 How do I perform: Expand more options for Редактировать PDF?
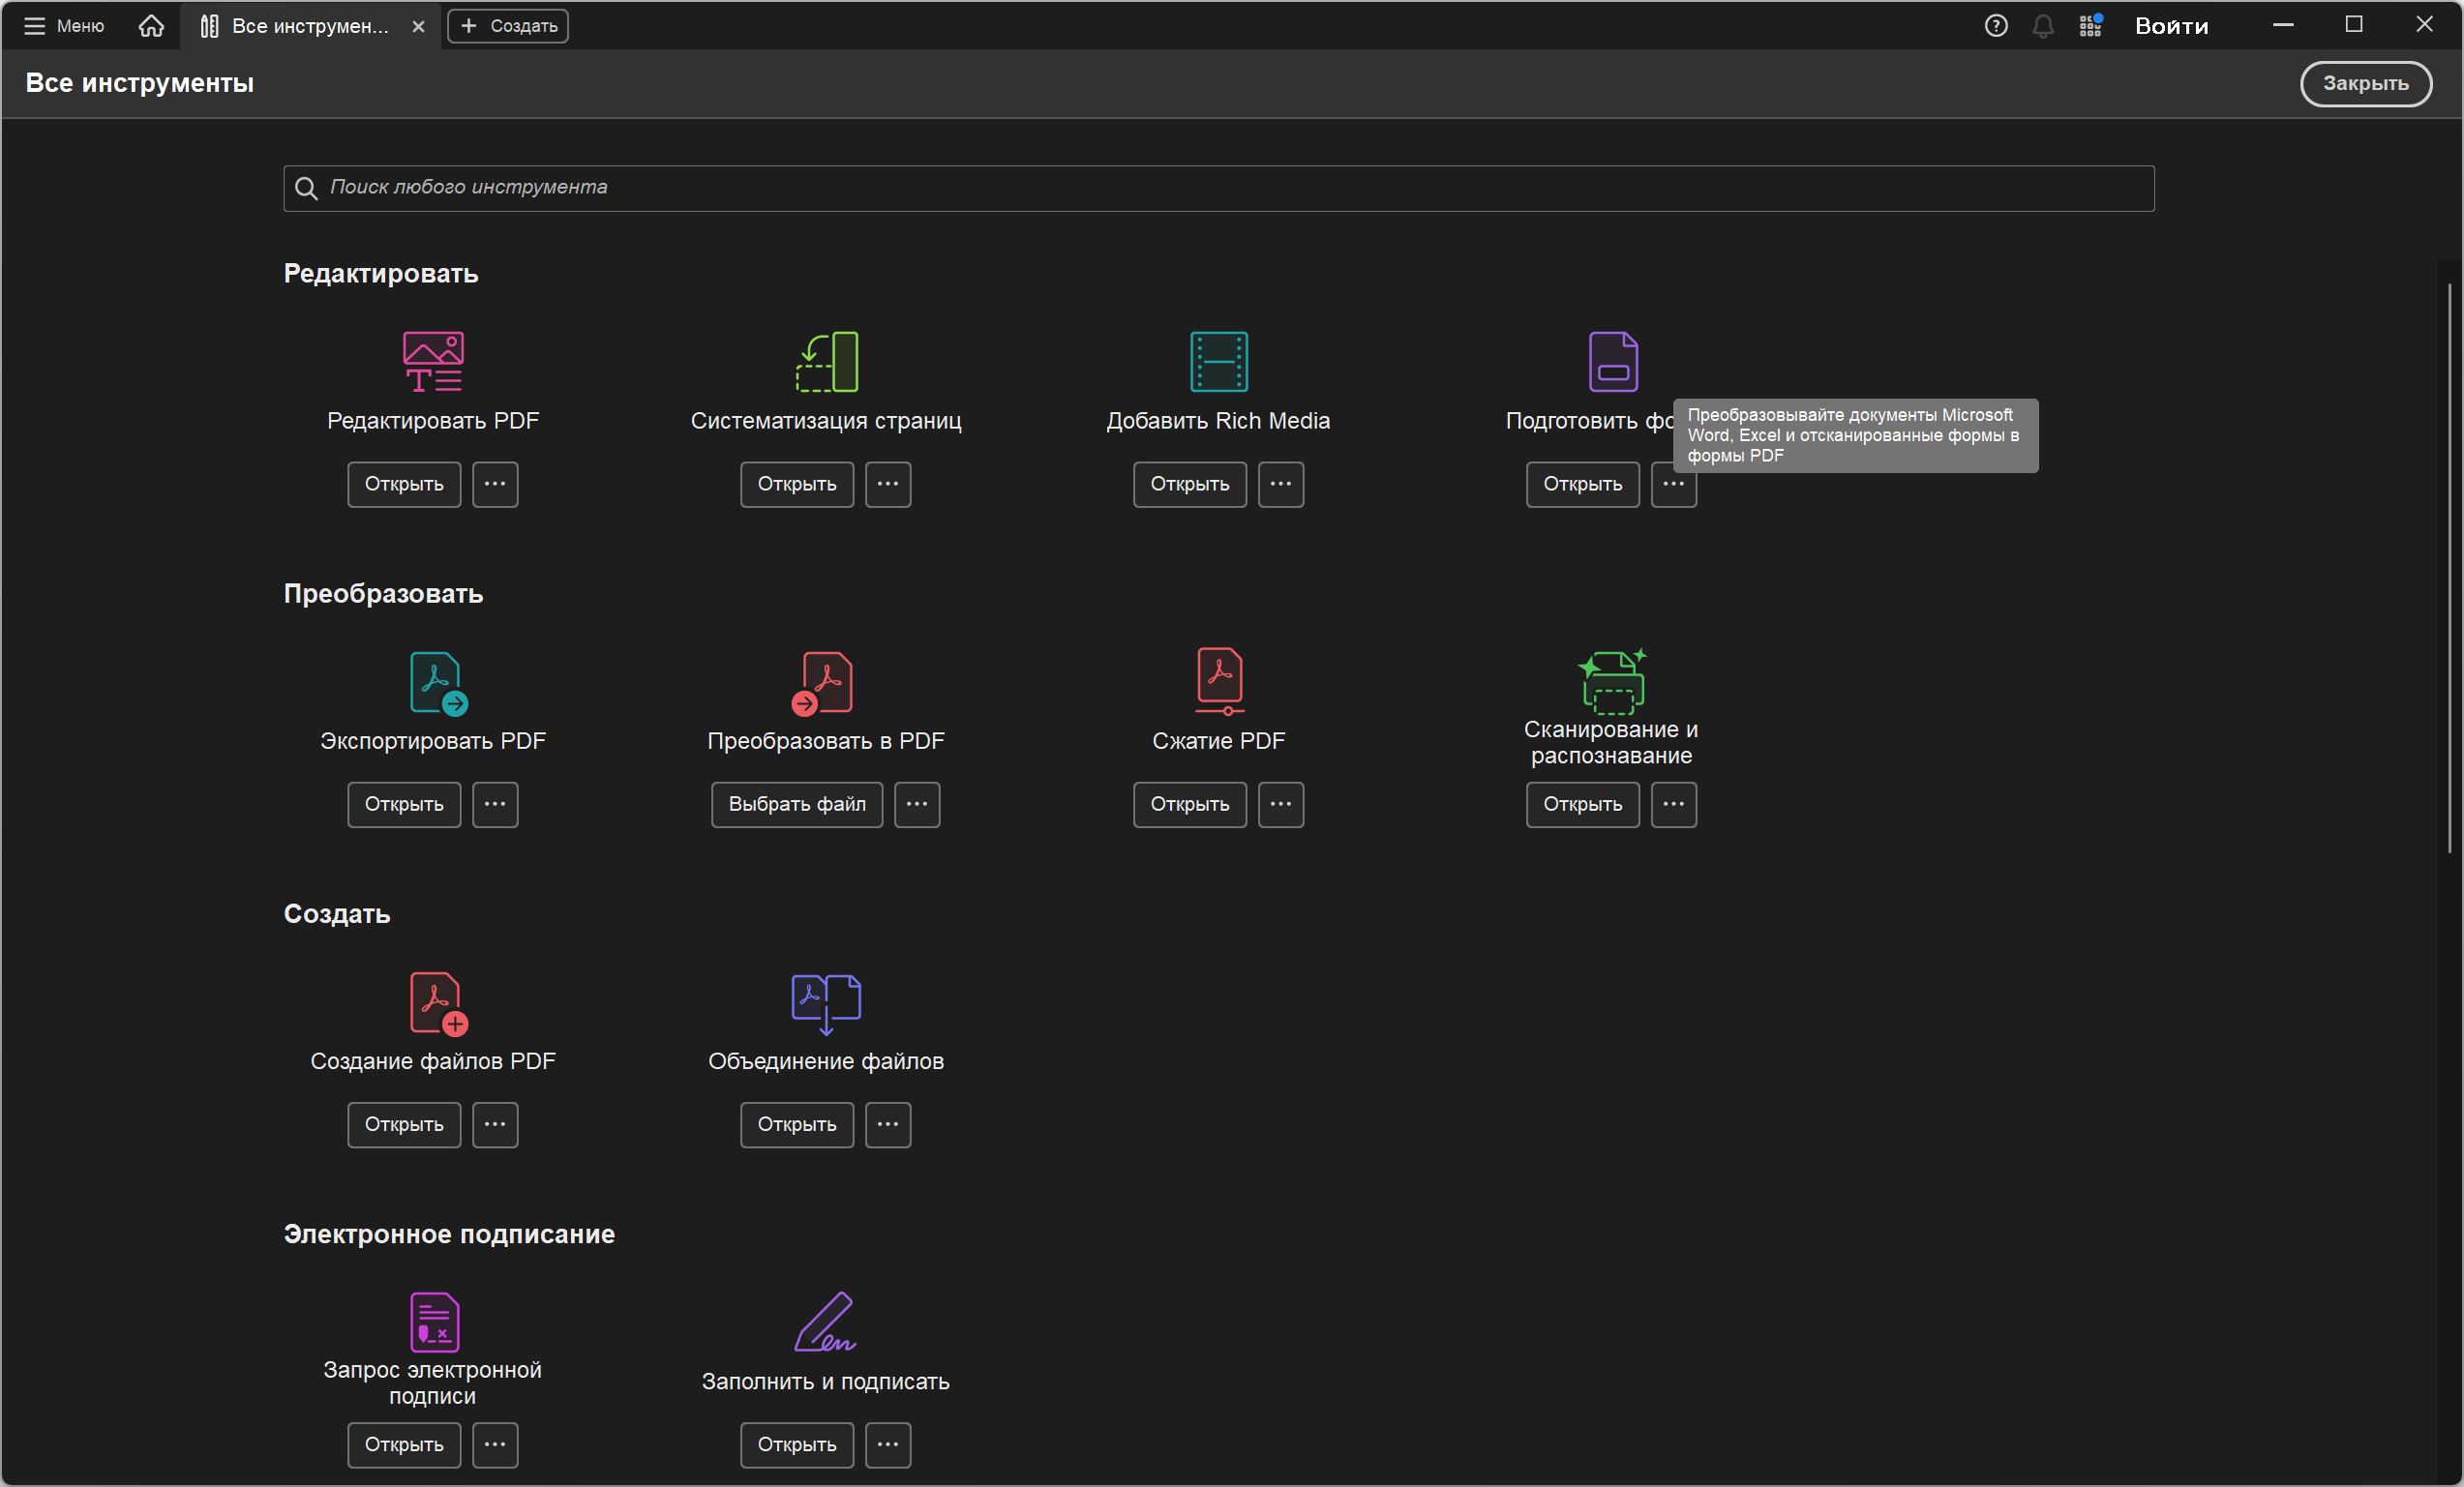(495, 484)
